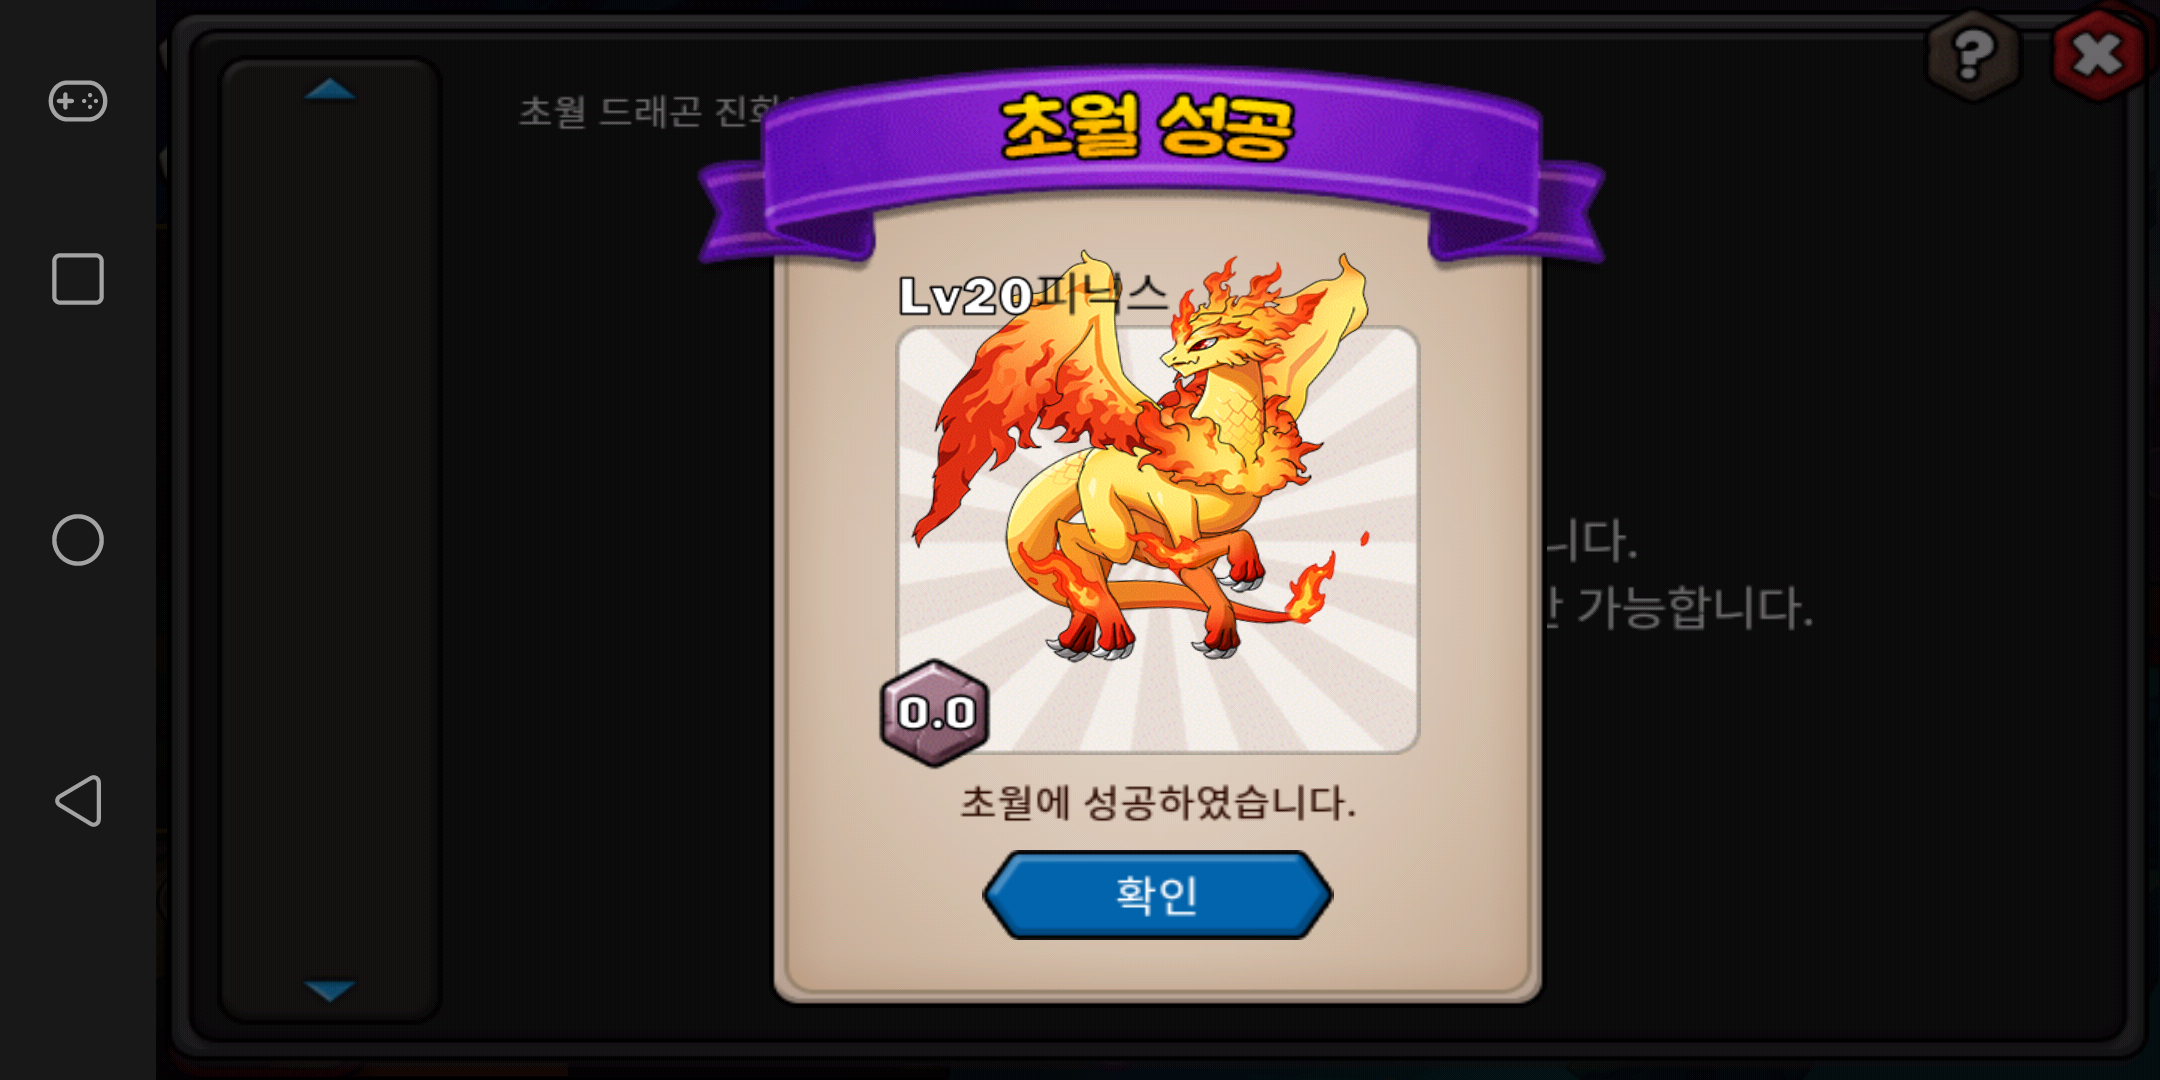Click the 초월에 성공하였습니다 message
Viewport: 2160px width, 1080px height.
click(1158, 802)
